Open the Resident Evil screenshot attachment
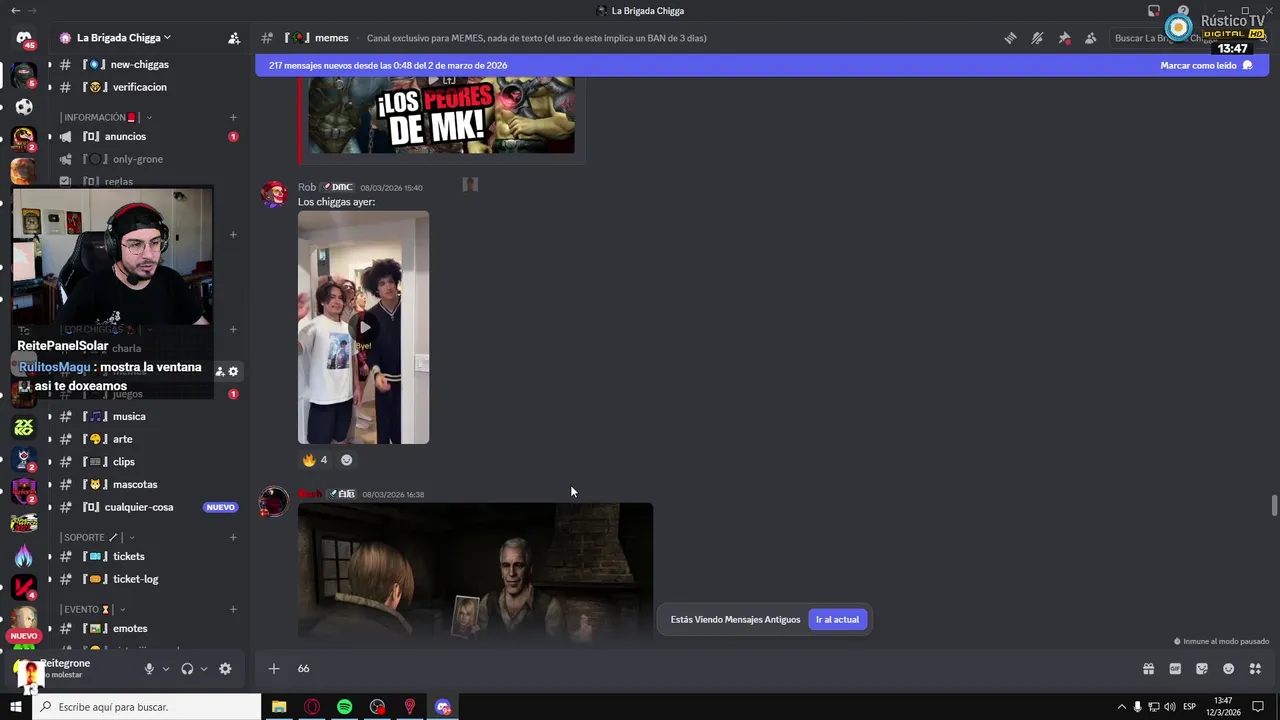 click(x=475, y=572)
